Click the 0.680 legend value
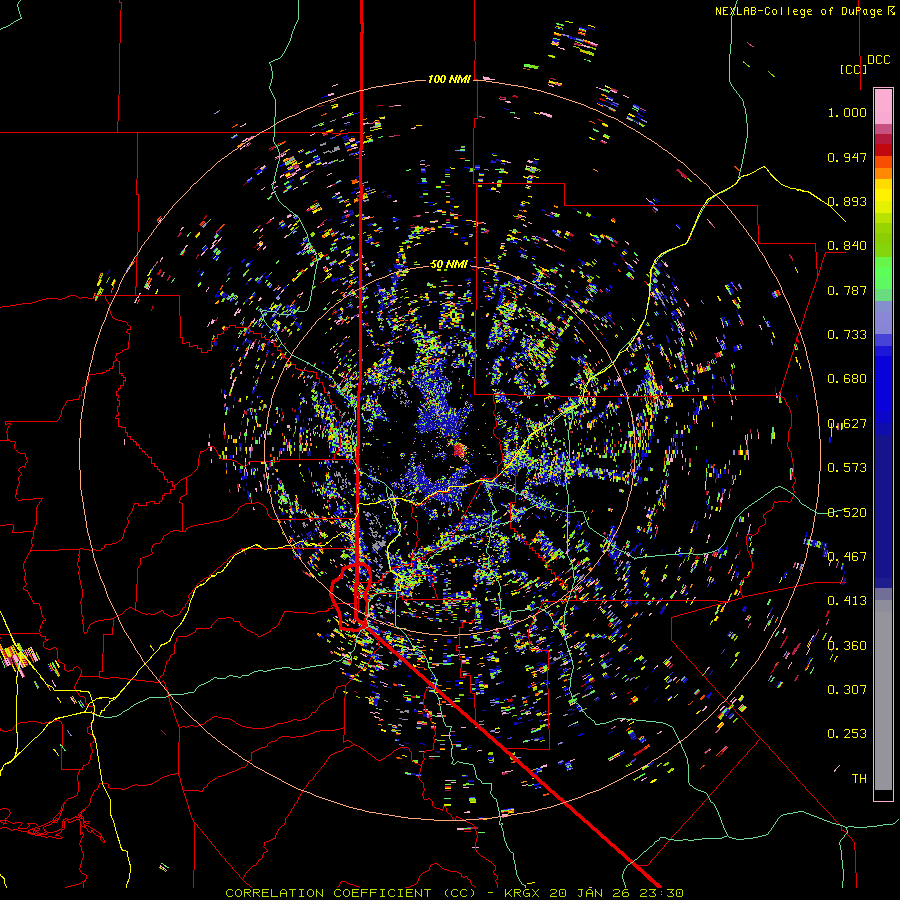 tap(847, 379)
